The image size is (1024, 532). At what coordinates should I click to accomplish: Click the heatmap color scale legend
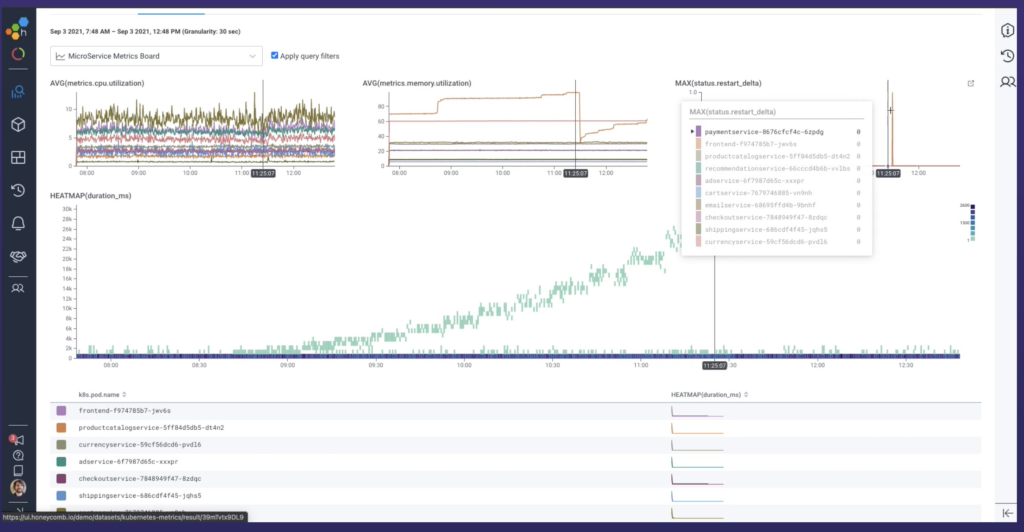[x=968, y=223]
